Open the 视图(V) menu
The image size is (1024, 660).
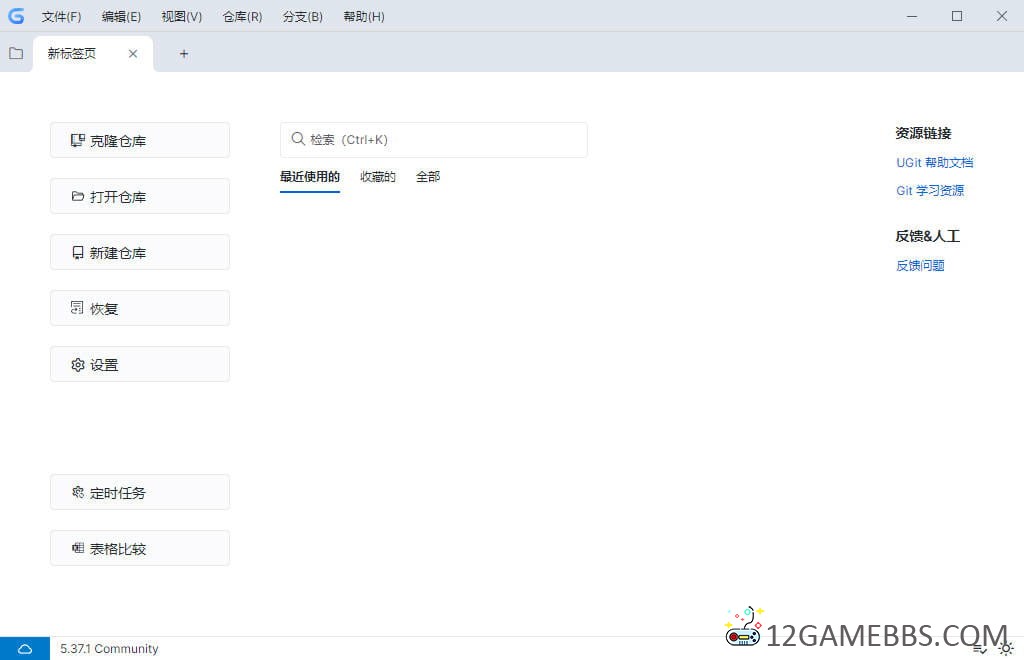click(182, 16)
